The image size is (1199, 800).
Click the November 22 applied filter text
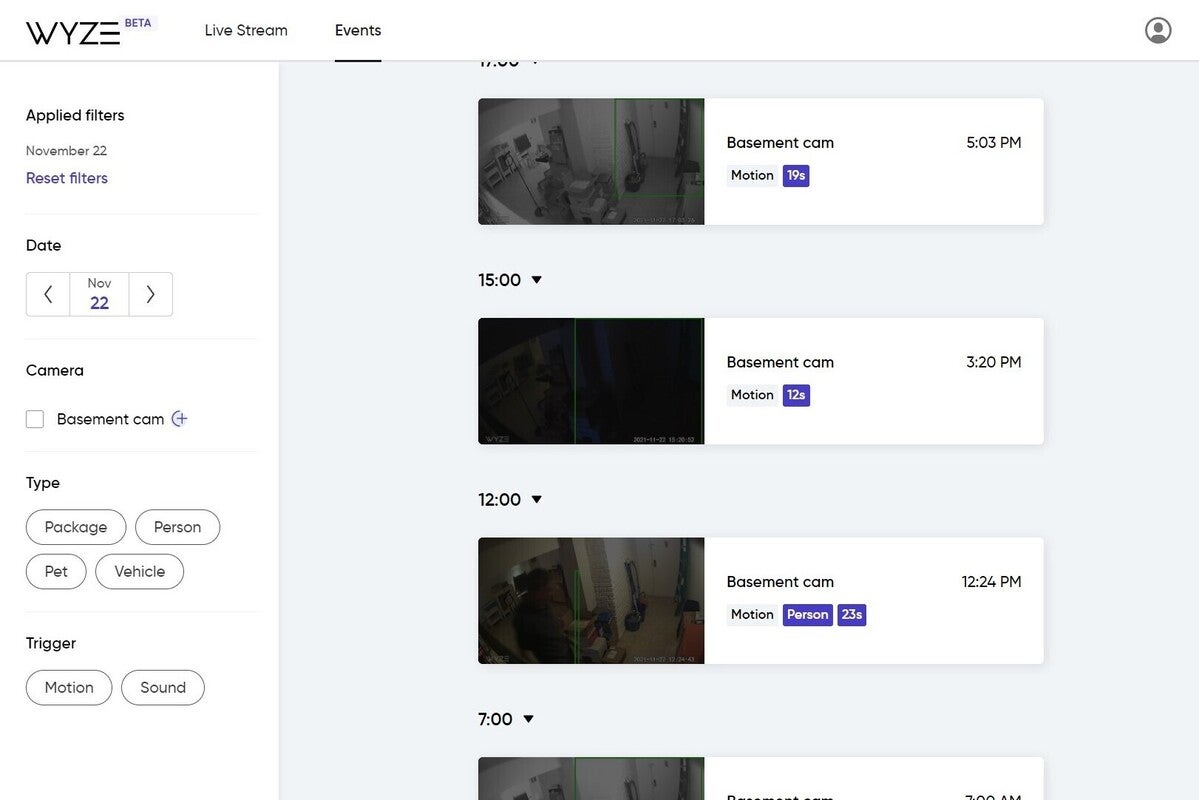67,151
